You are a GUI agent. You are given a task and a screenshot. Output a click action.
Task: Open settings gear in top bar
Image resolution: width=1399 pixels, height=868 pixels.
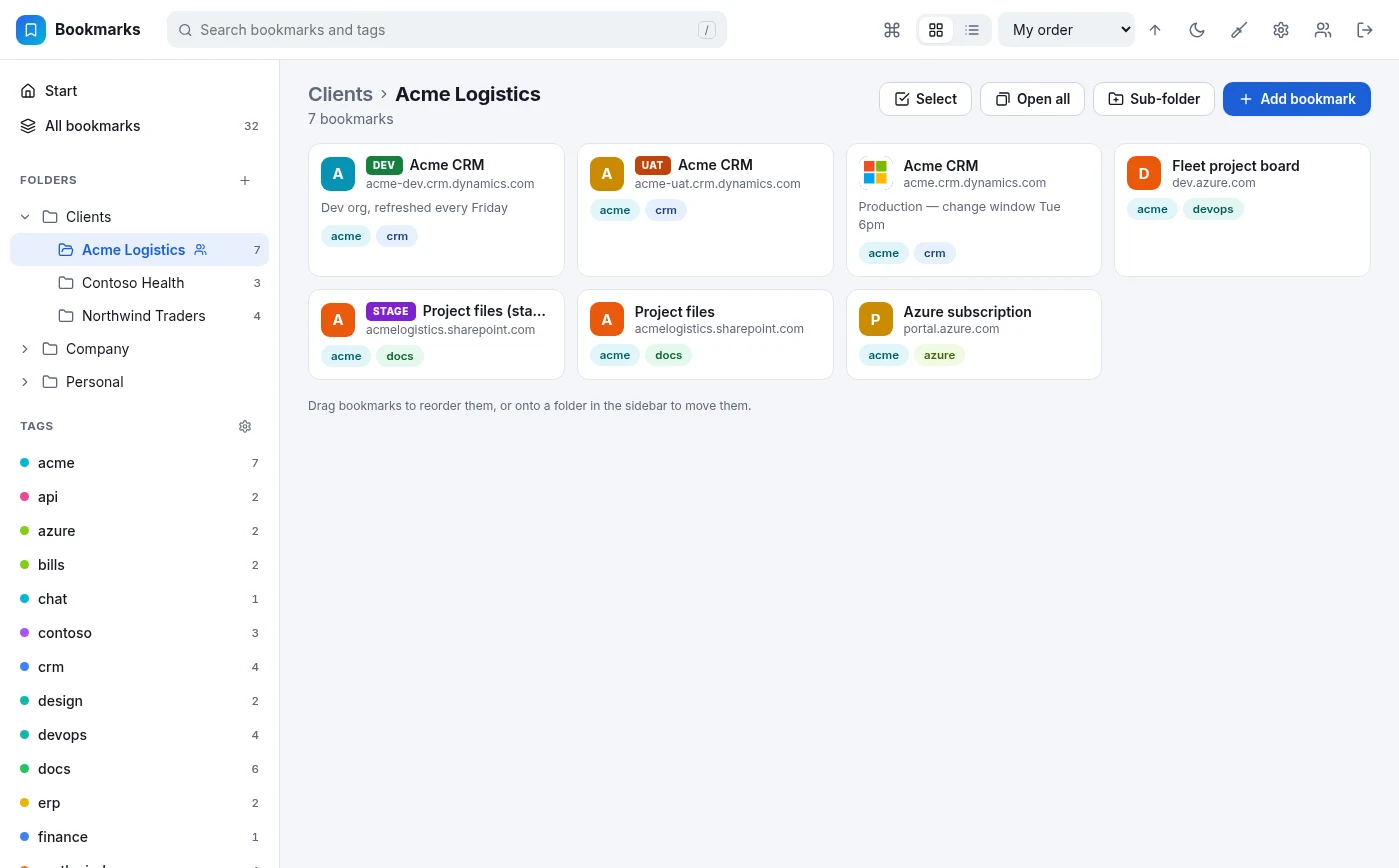[x=1281, y=30]
